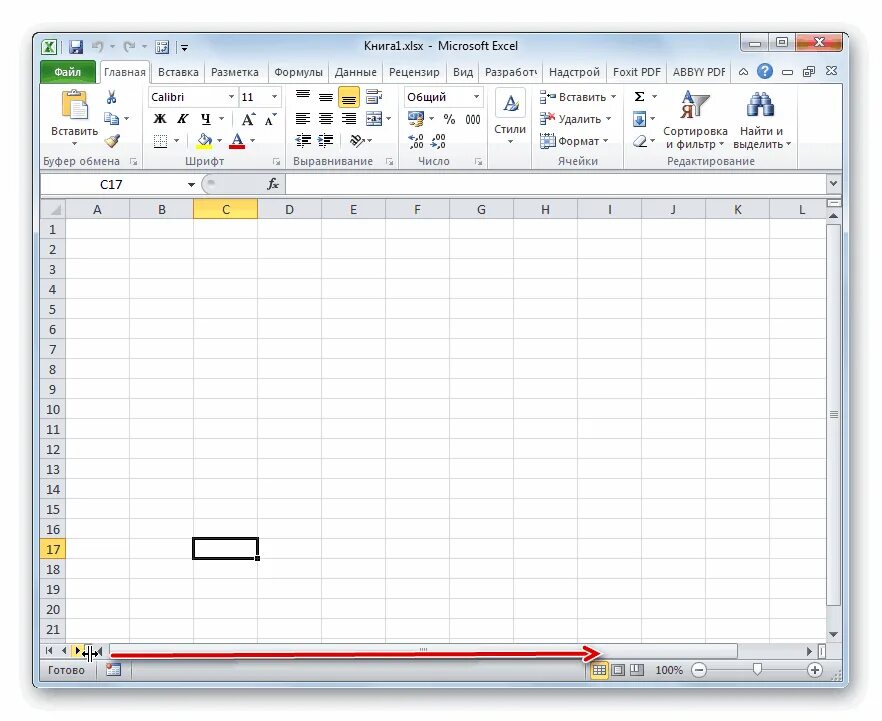The image size is (882, 721).
Task: Click the Name Box showing C17
Action: coord(111,184)
